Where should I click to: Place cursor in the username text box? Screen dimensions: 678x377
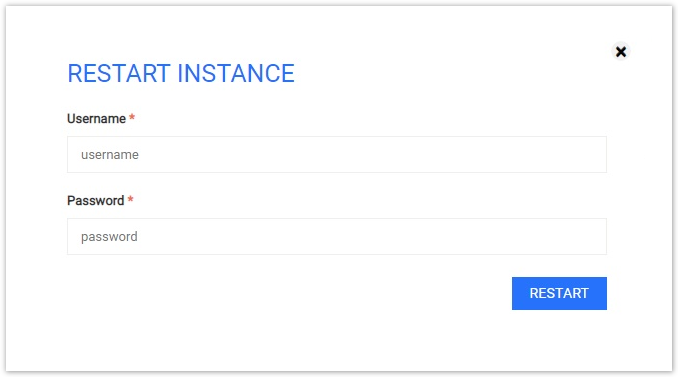tap(336, 154)
